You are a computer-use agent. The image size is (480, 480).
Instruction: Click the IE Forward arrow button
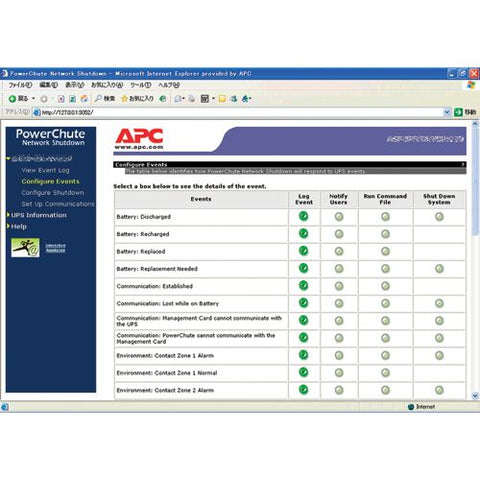44,99
